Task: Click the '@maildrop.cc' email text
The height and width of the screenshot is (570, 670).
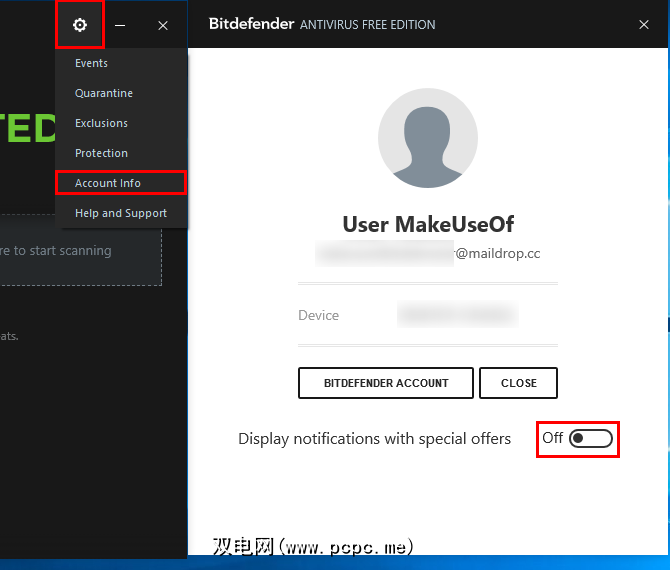Action: point(498,253)
